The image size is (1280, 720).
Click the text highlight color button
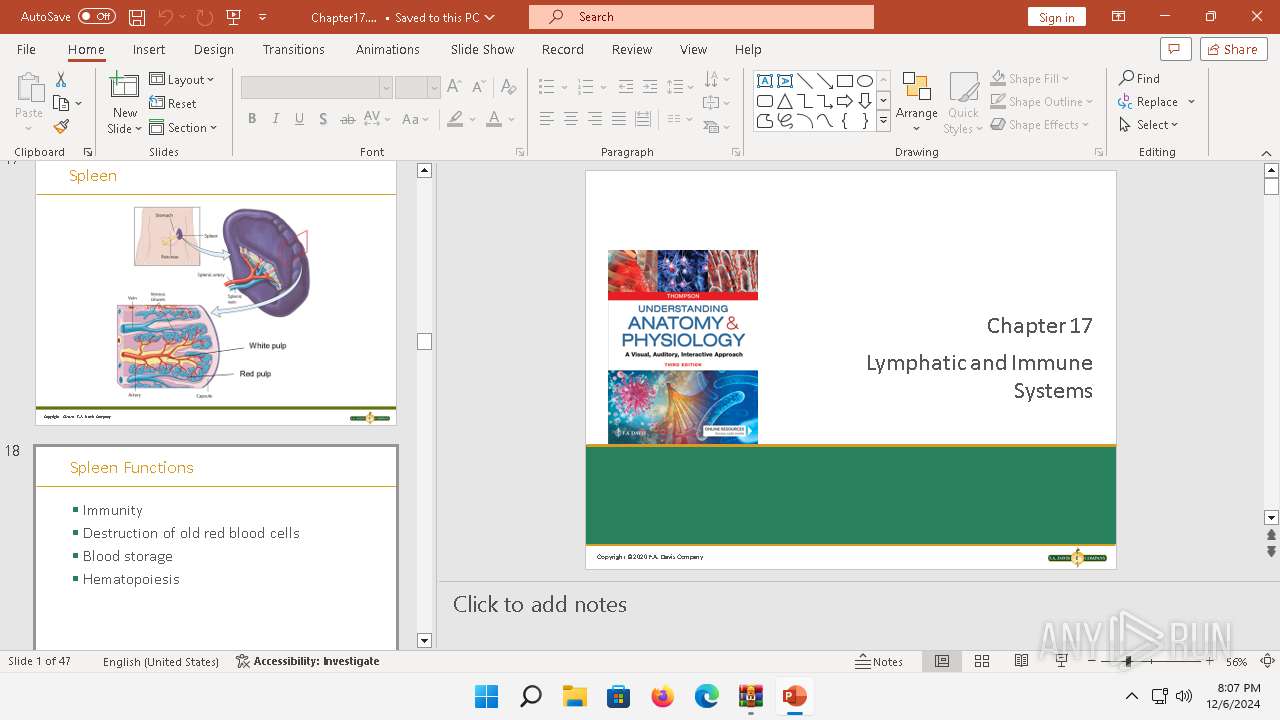455,119
